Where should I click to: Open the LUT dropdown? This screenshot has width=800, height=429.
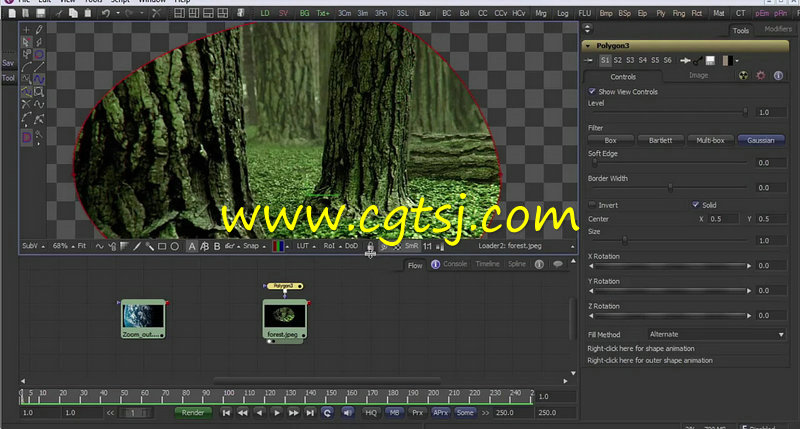(x=306, y=246)
